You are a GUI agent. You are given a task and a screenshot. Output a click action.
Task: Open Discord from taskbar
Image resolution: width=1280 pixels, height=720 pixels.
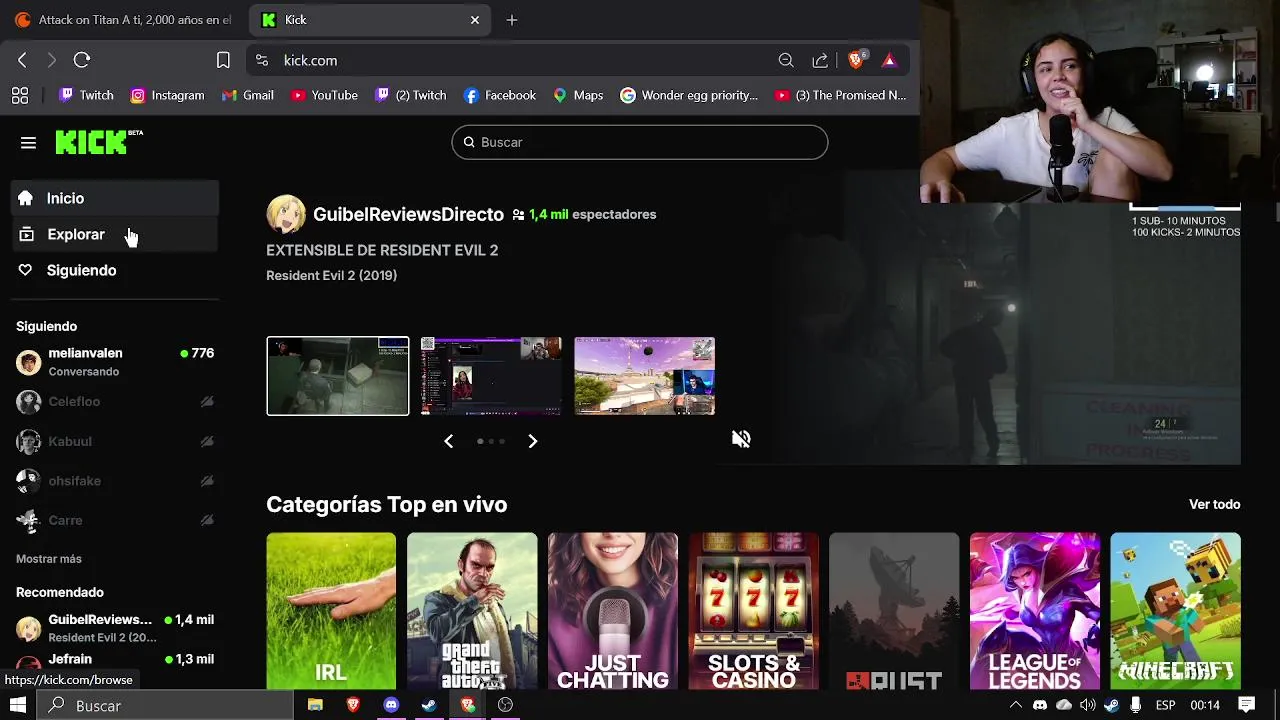[391, 705]
